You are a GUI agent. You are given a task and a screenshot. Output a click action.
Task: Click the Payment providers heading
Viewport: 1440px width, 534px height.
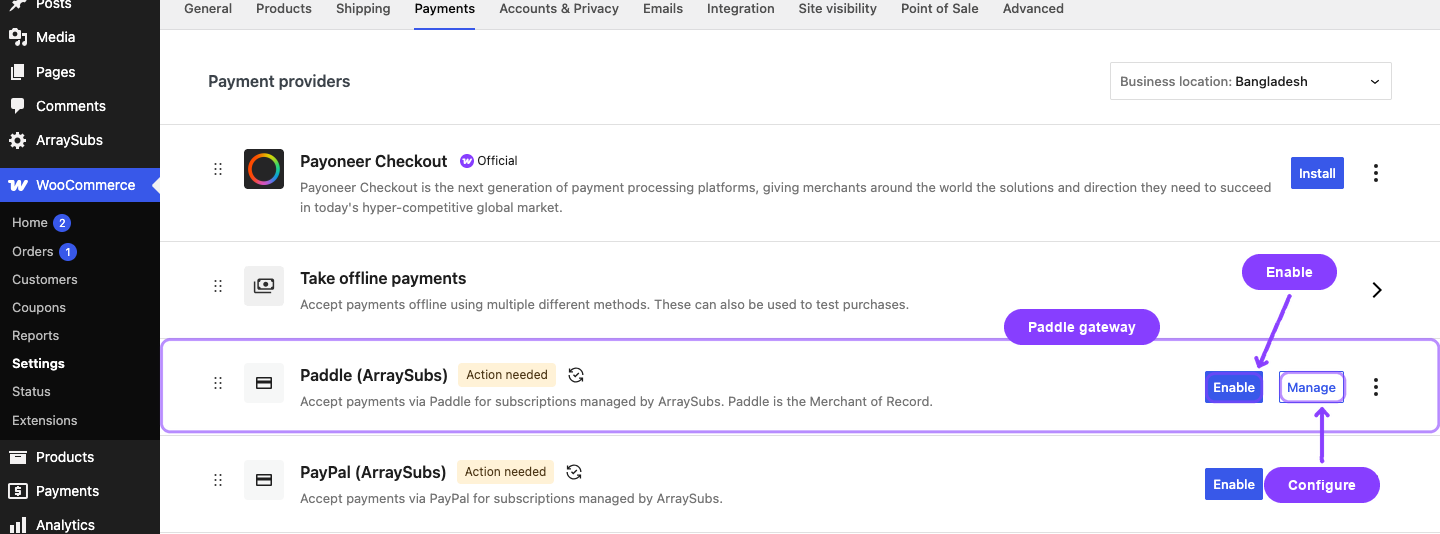tap(279, 82)
